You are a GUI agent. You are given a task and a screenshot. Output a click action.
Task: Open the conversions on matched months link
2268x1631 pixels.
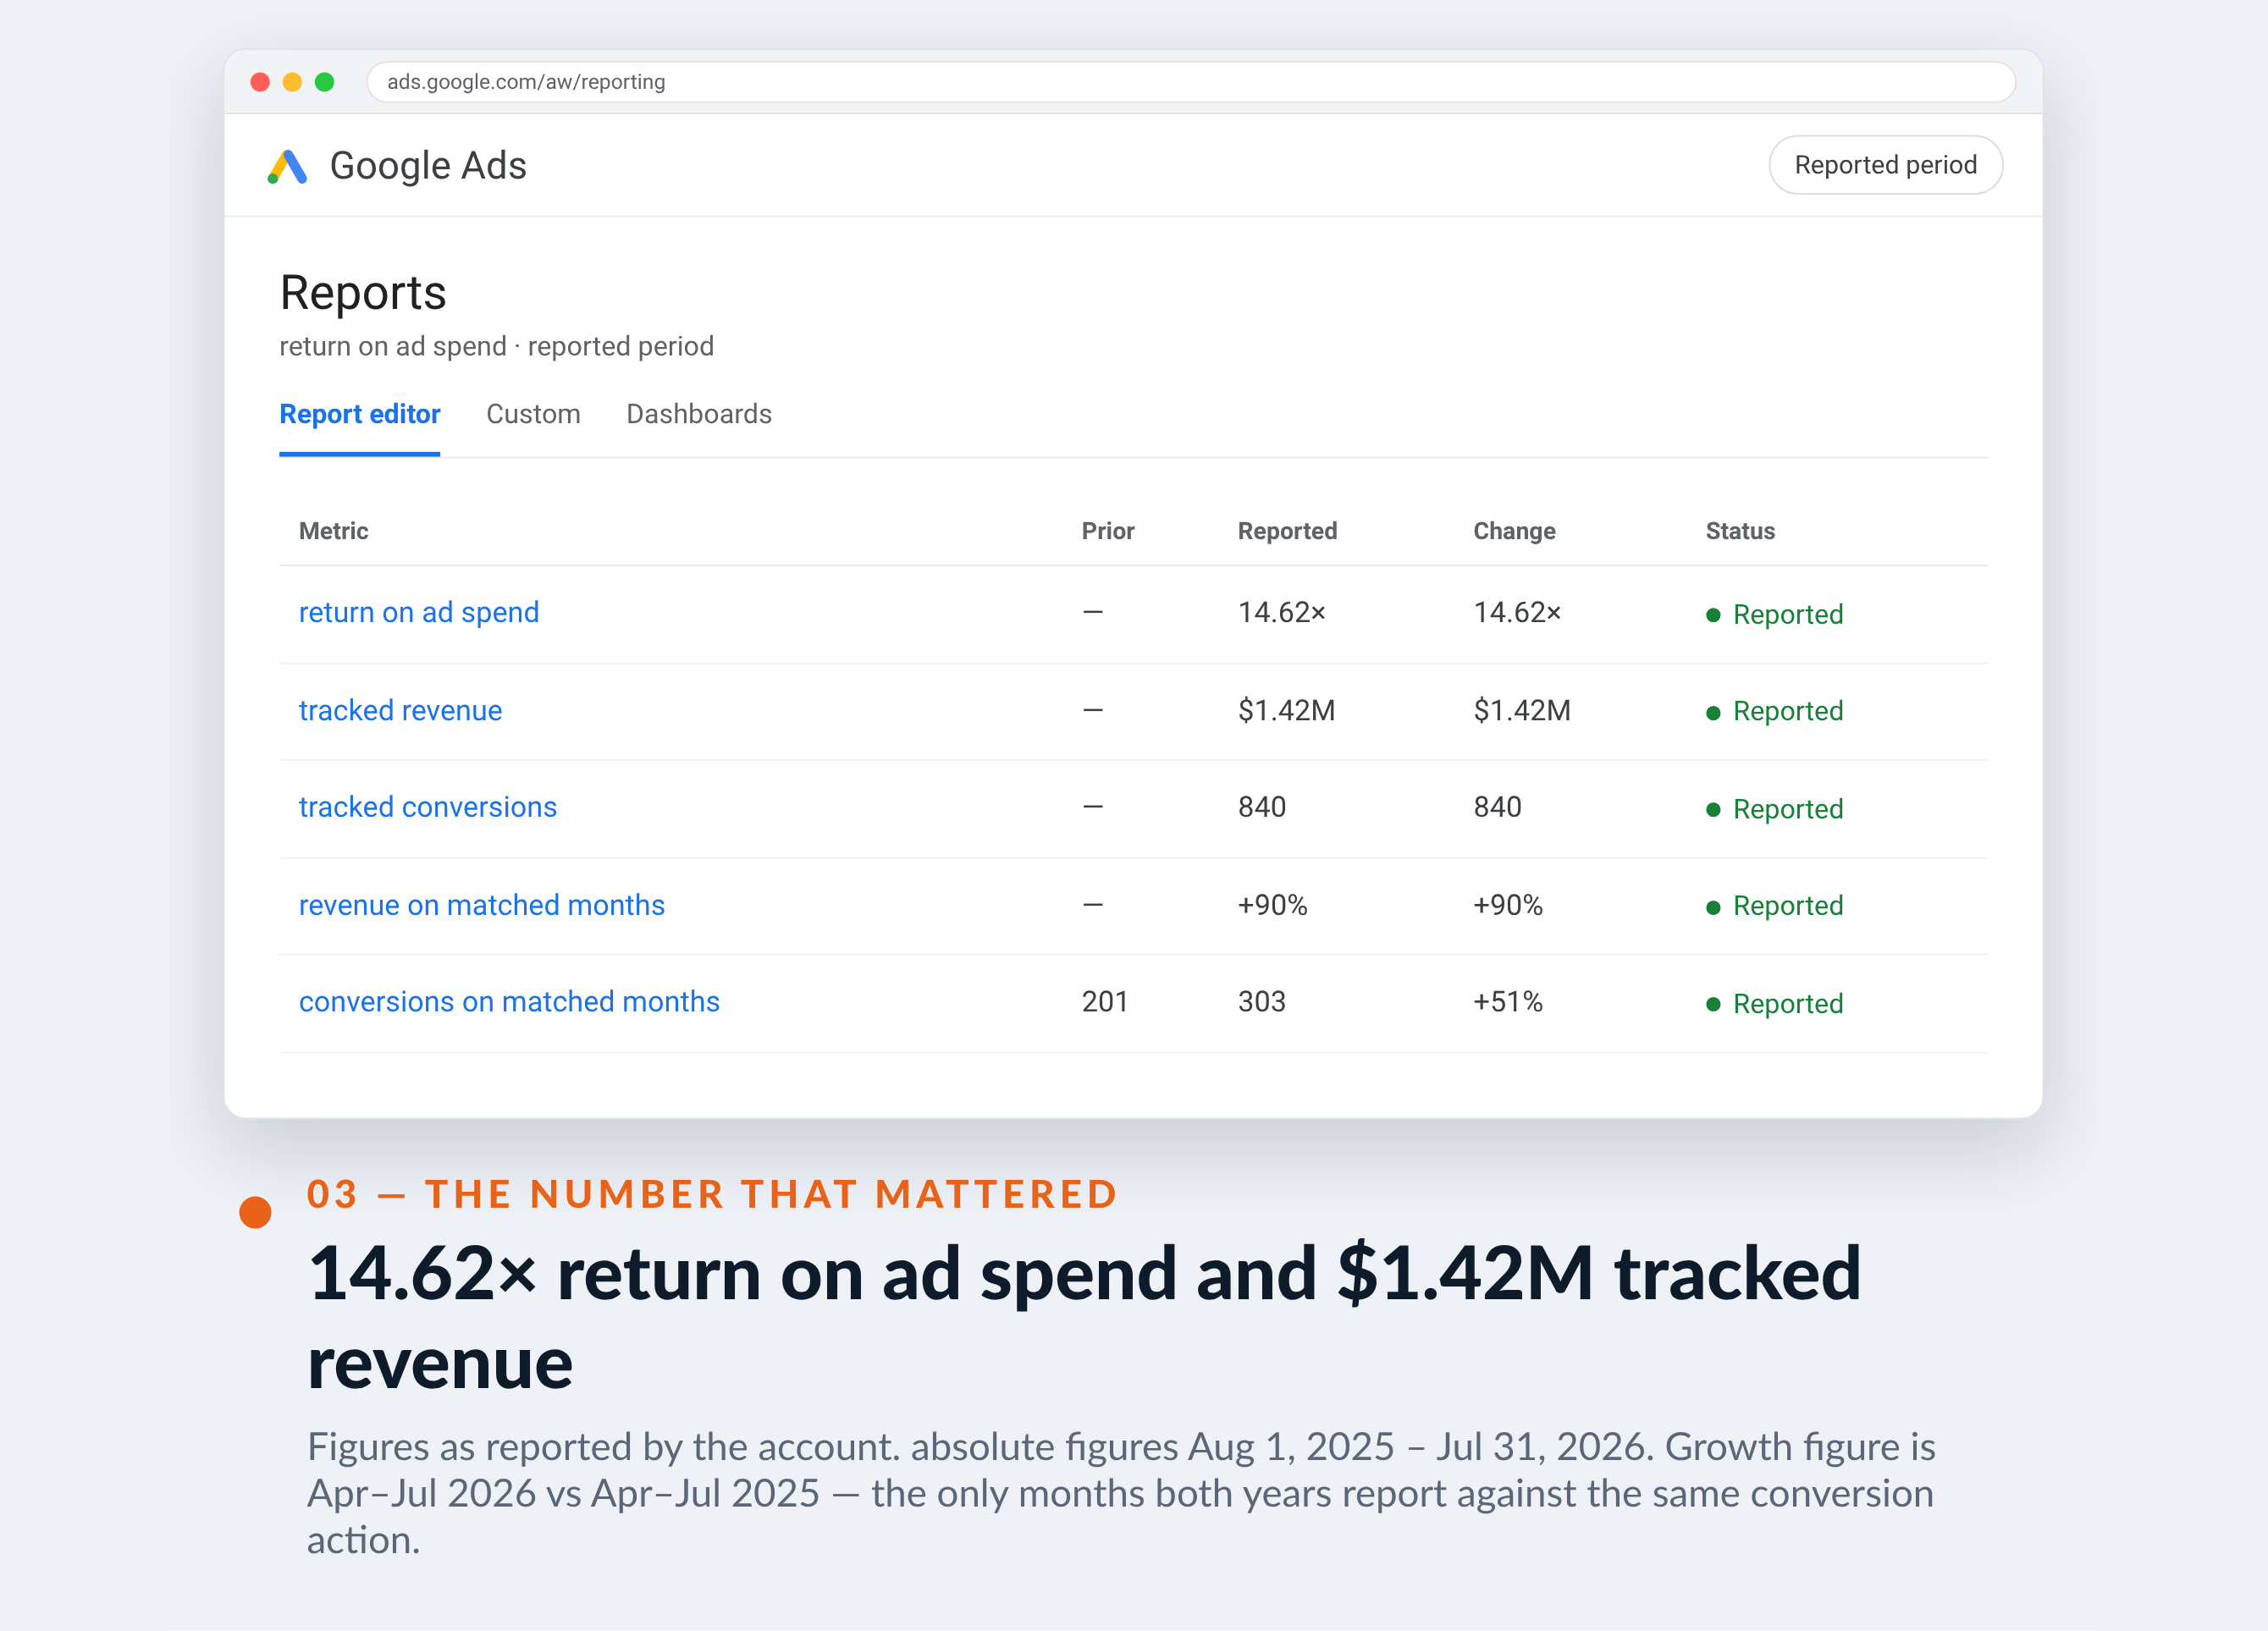coord(509,1002)
